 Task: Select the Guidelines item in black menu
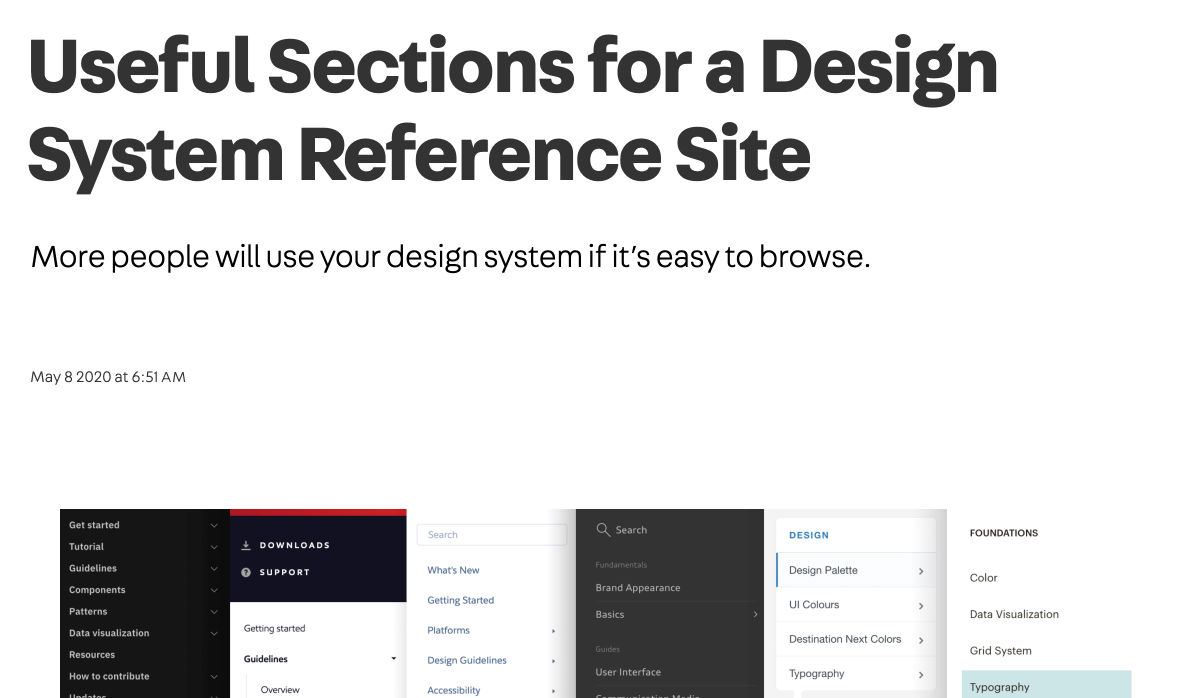[x=93, y=568]
